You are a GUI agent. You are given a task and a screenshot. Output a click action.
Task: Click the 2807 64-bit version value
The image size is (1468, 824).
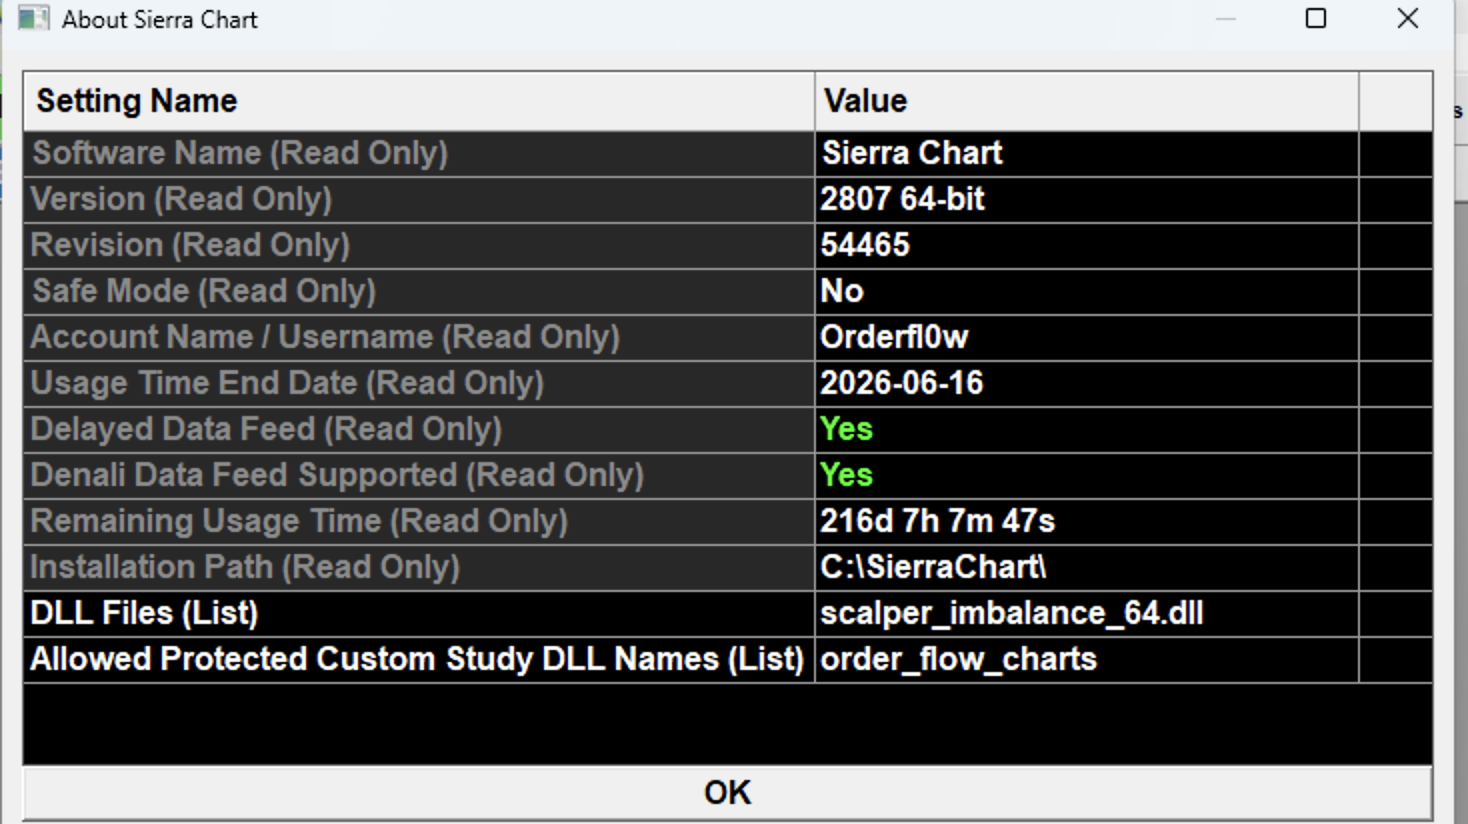(902, 199)
